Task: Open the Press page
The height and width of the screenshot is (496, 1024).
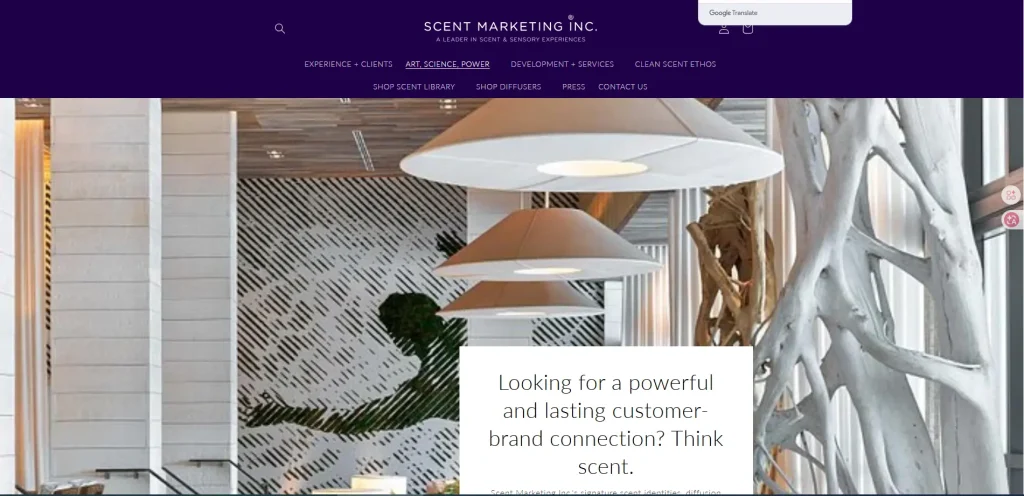Action: tap(573, 87)
